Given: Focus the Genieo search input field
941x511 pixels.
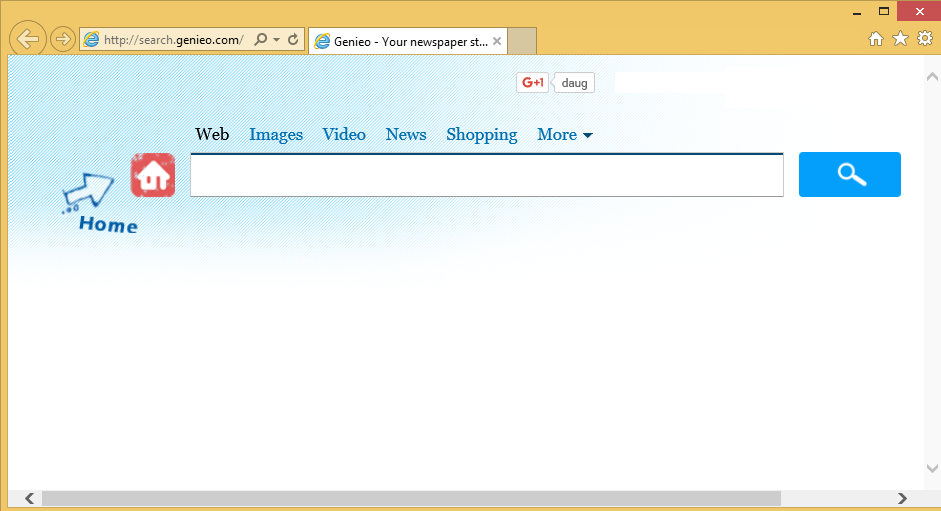Looking at the screenshot, I should coord(487,175).
